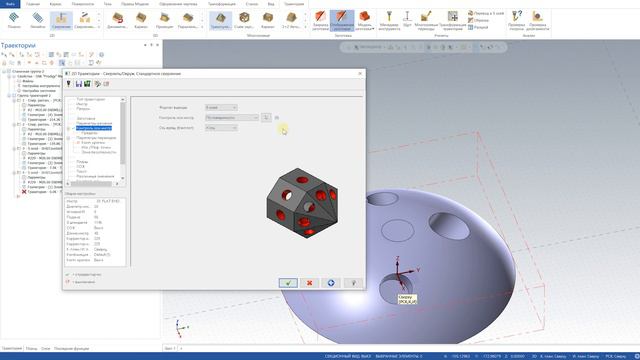The width and height of the screenshot is (640, 360).
Task: Switch to the Toolpaths tab at the panel bottom
Action: tap(11, 349)
